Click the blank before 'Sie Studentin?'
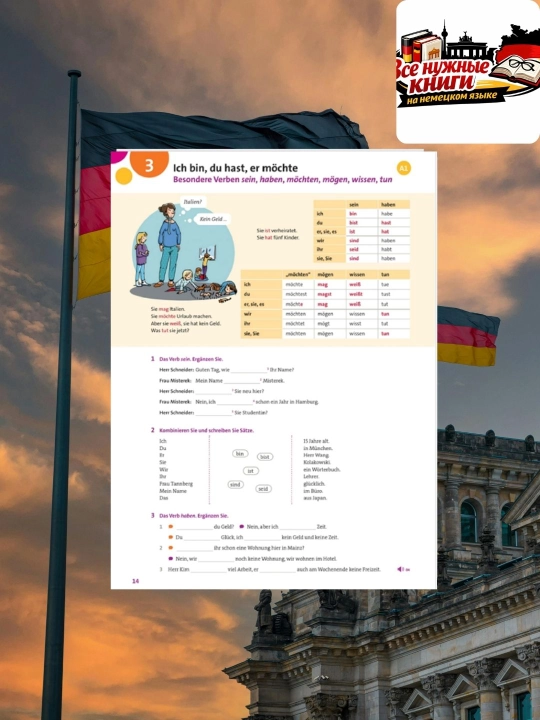This screenshot has width=540, height=720. click(x=214, y=413)
